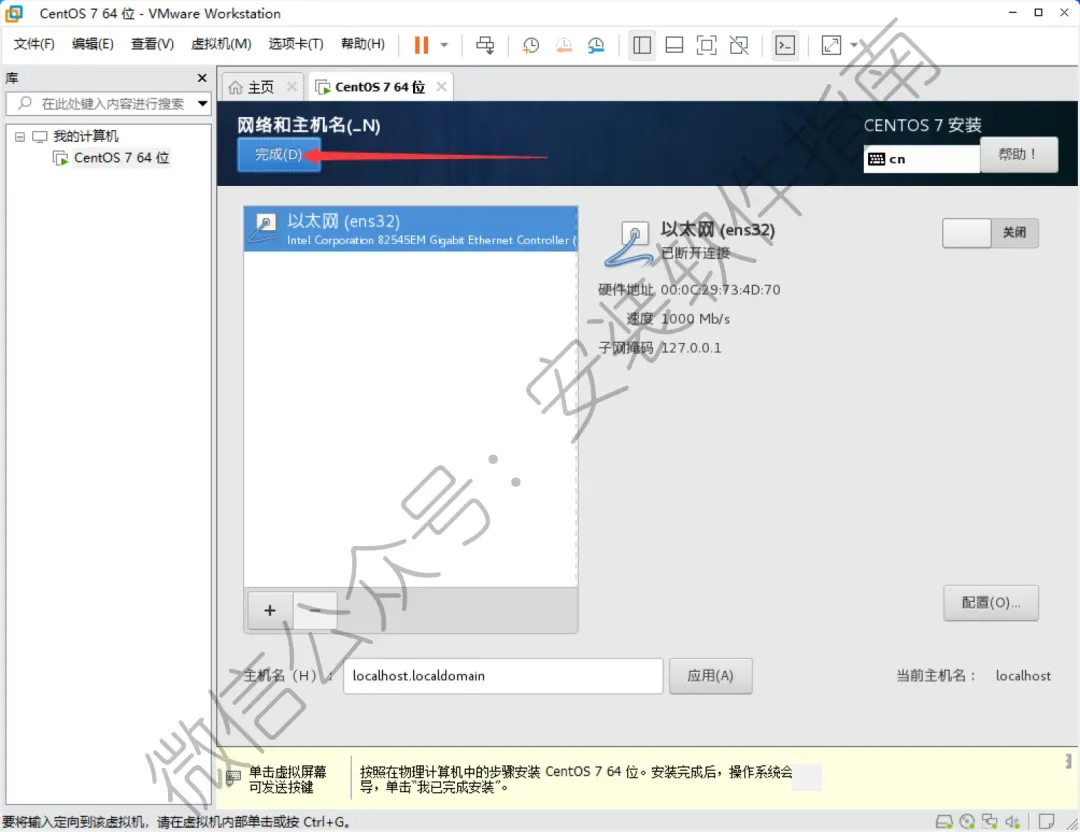The height and width of the screenshot is (832, 1080).
Task: Click the cn keyboard layout indicator
Action: tap(922, 159)
